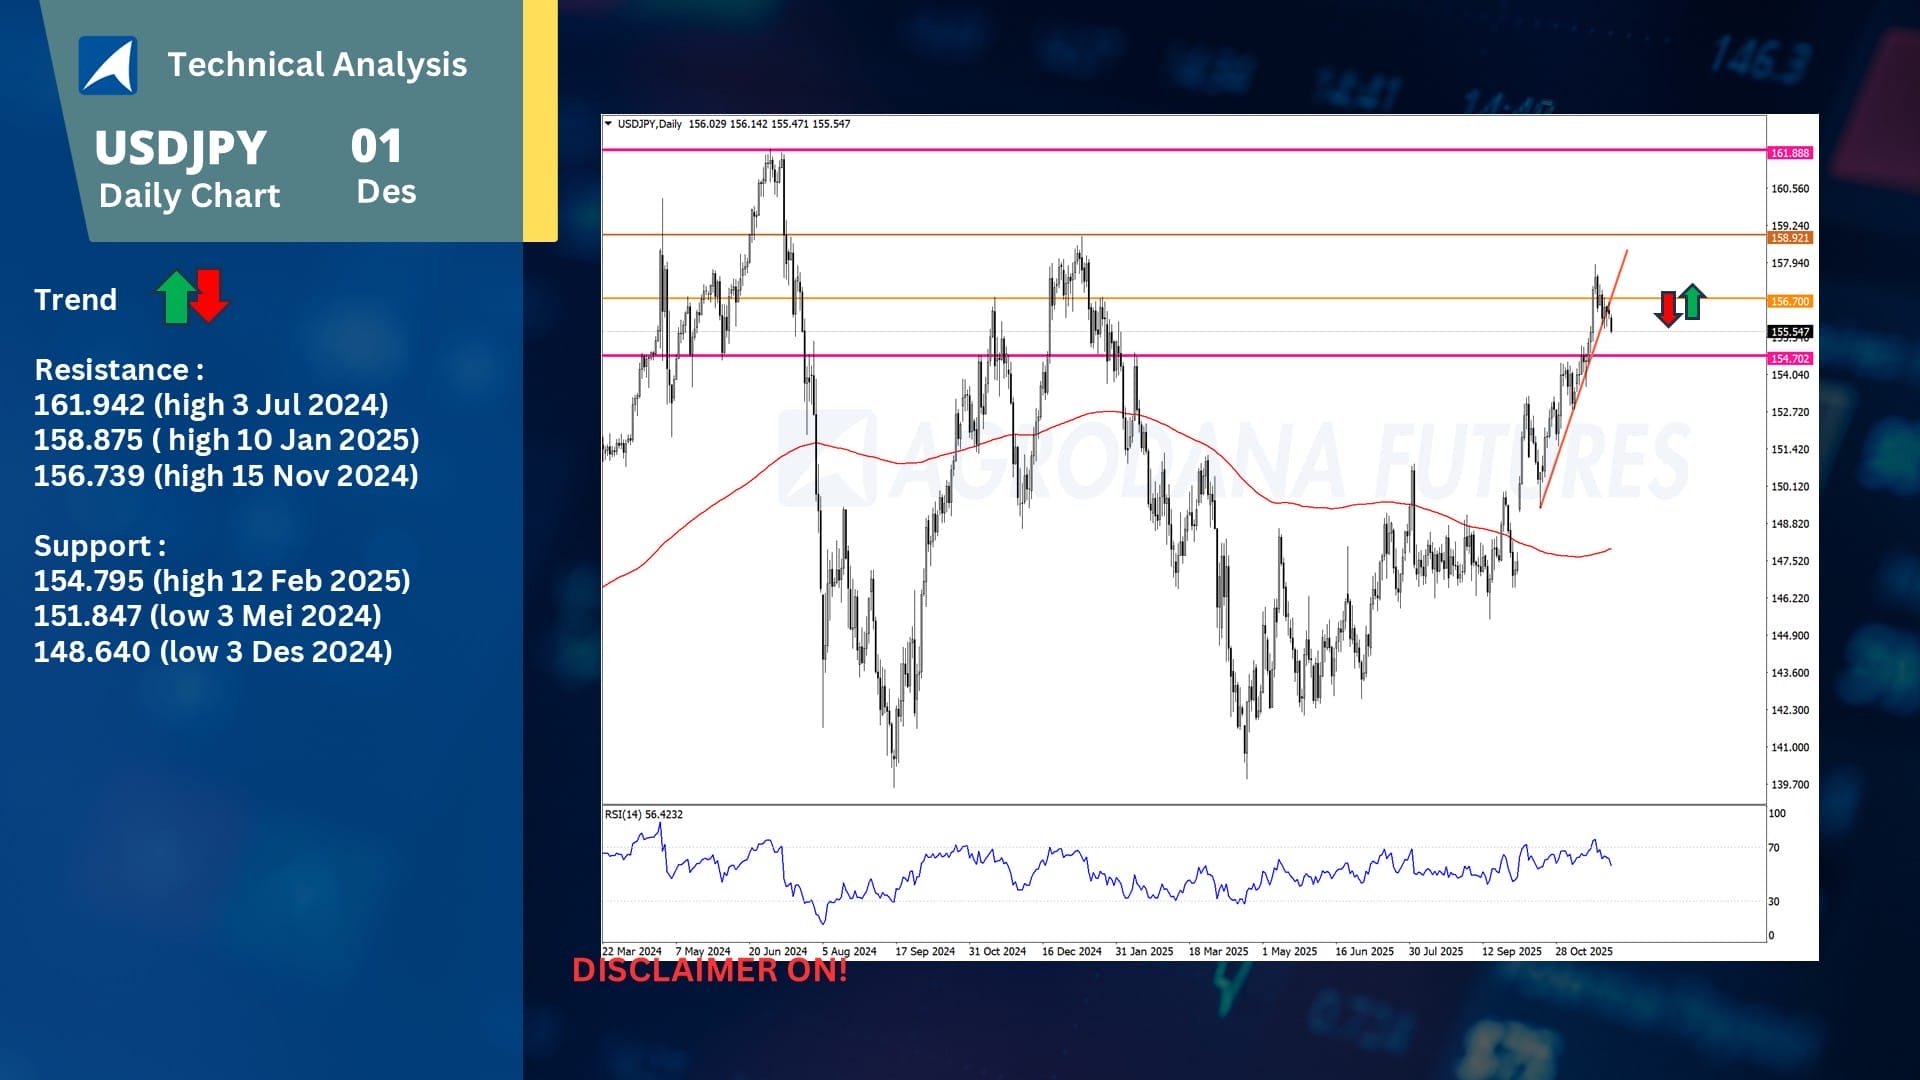Click the 22 Mar 2024 date axis label
The image size is (1920, 1080).
tap(632, 951)
